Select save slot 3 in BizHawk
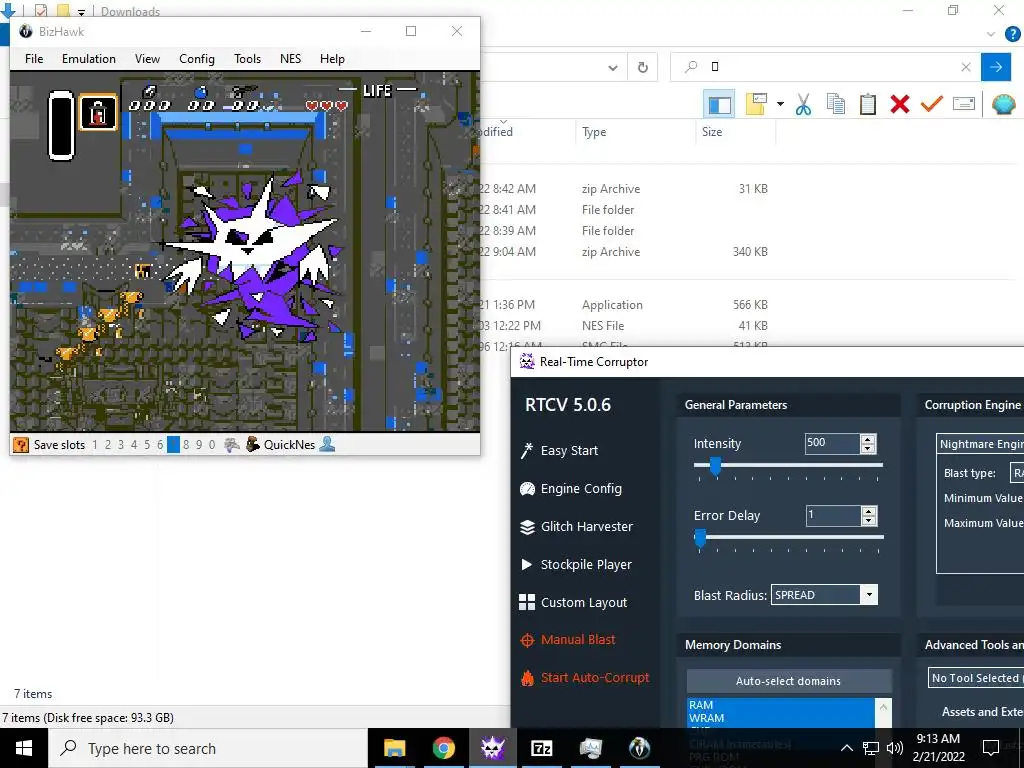The width and height of the screenshot is (1024, 768). (x=121, y=445)
